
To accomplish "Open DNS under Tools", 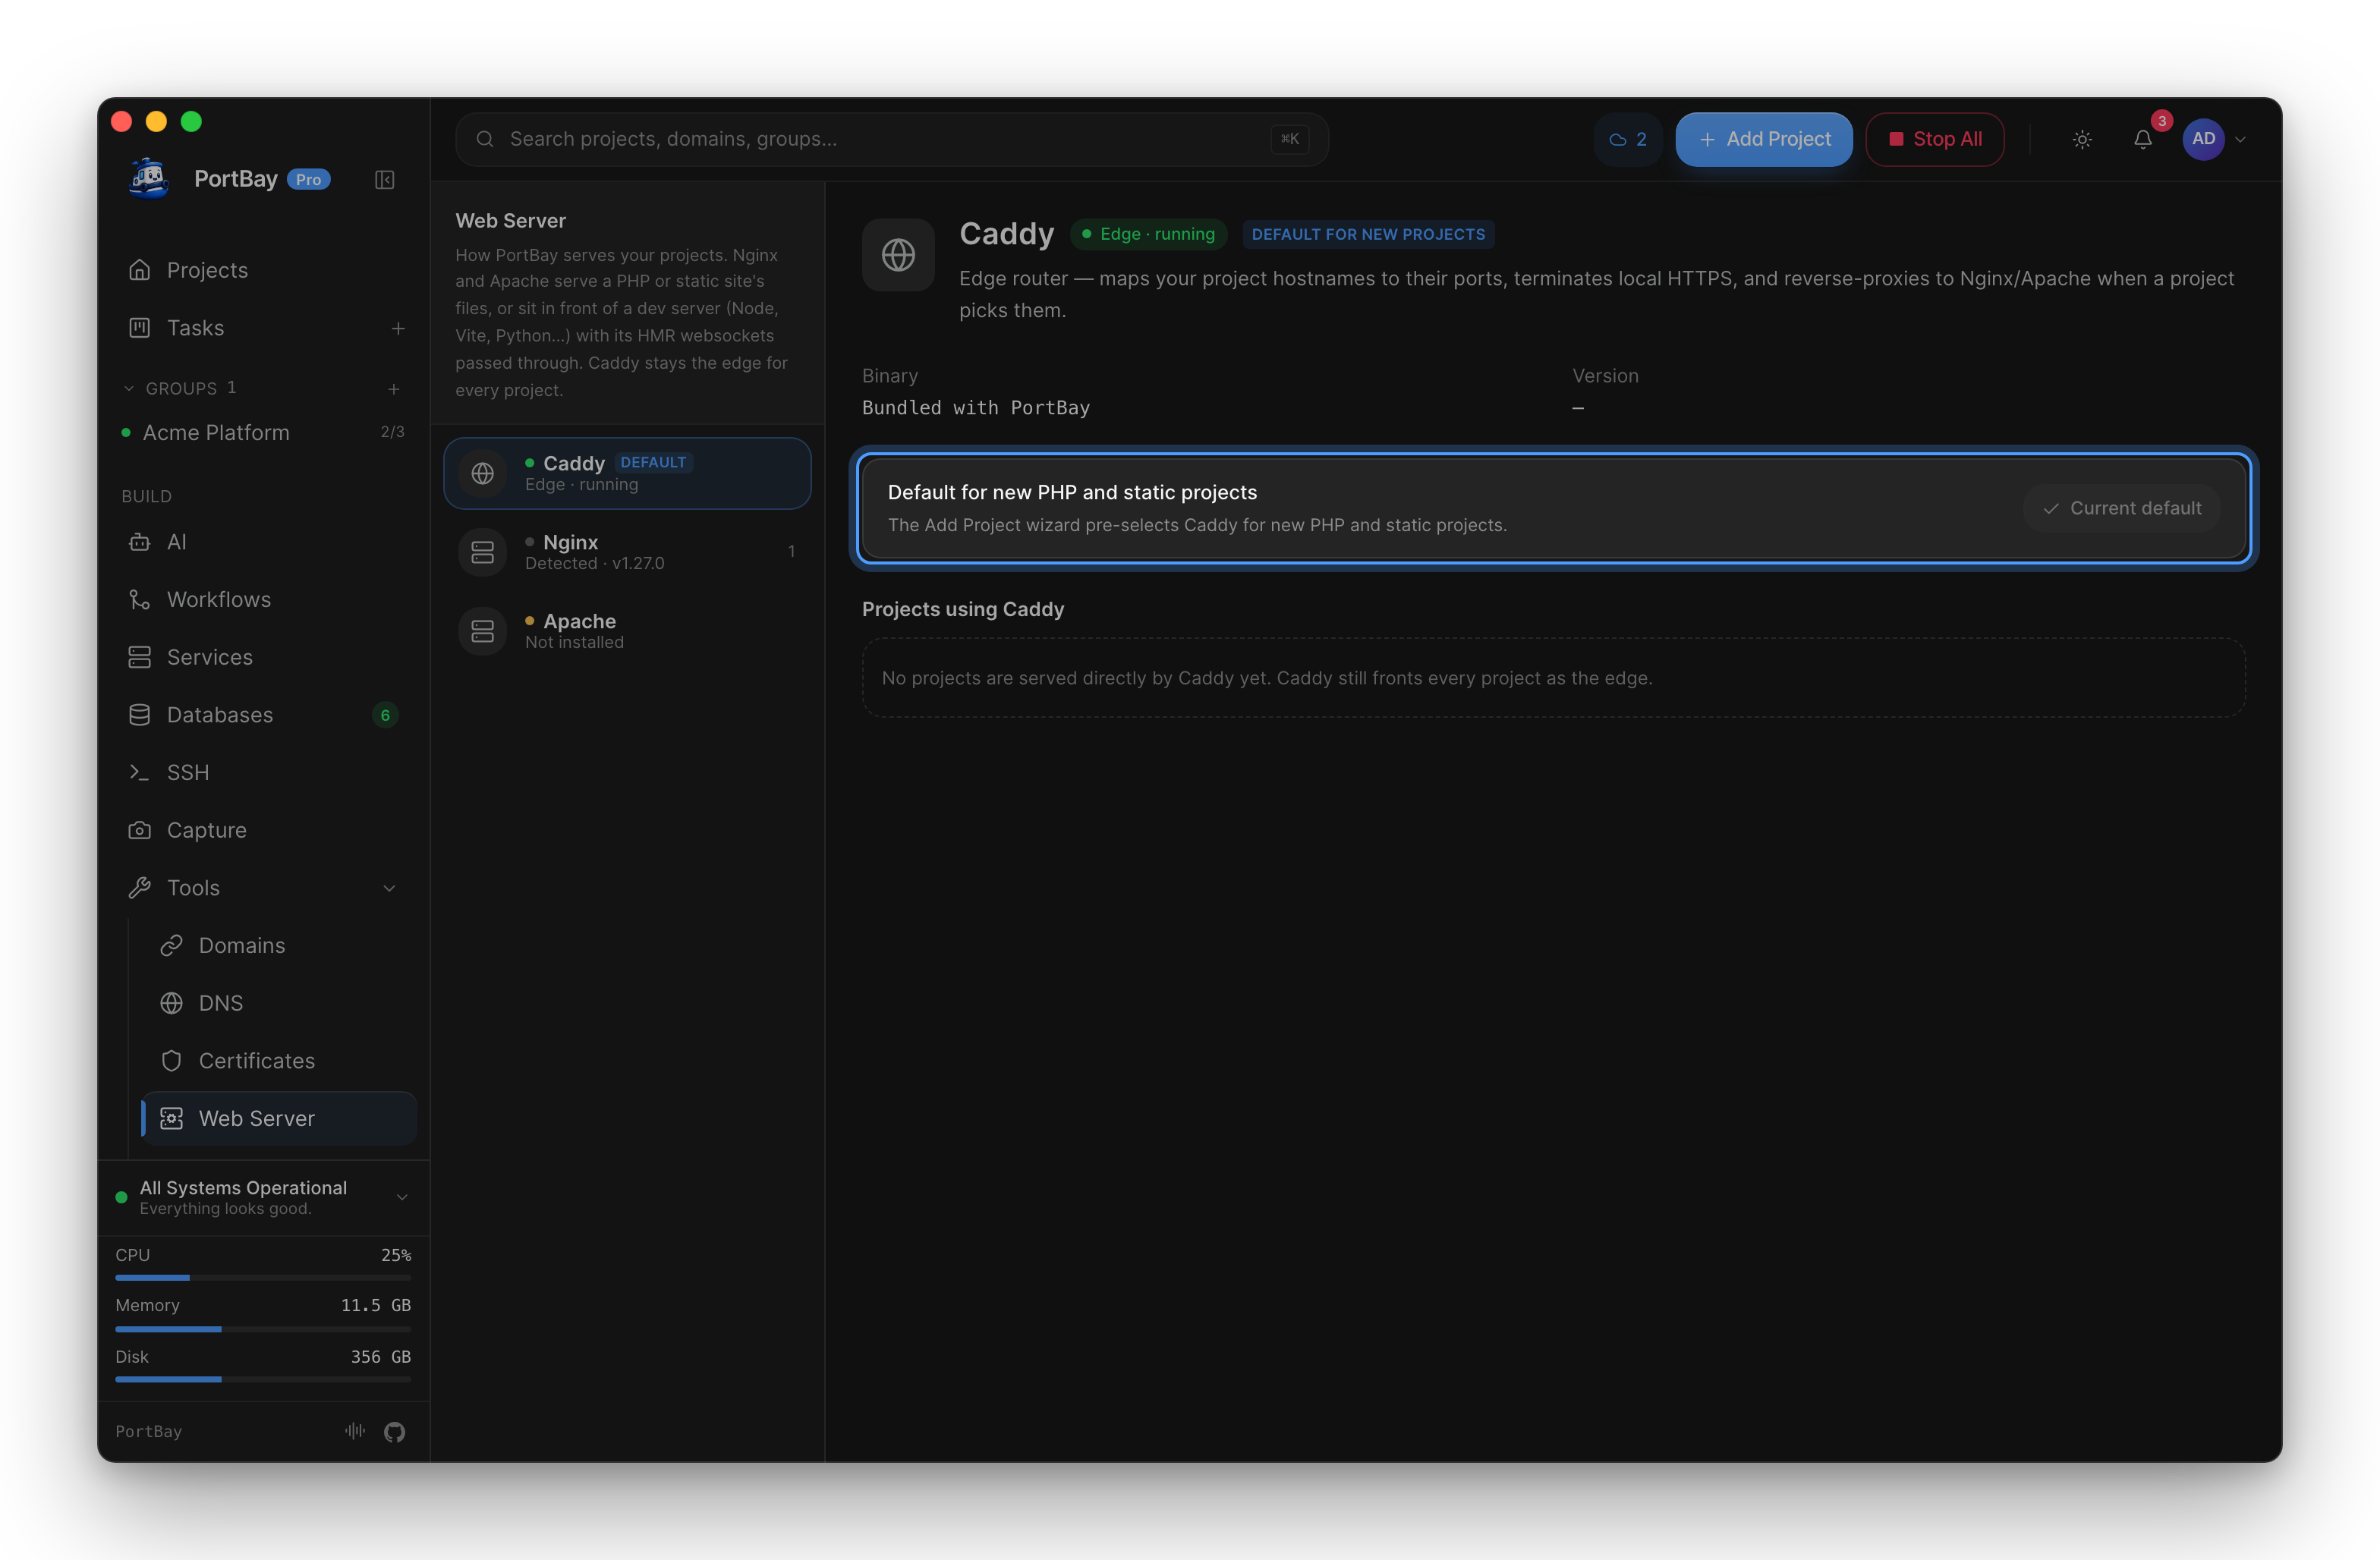I will (279, 1003).
